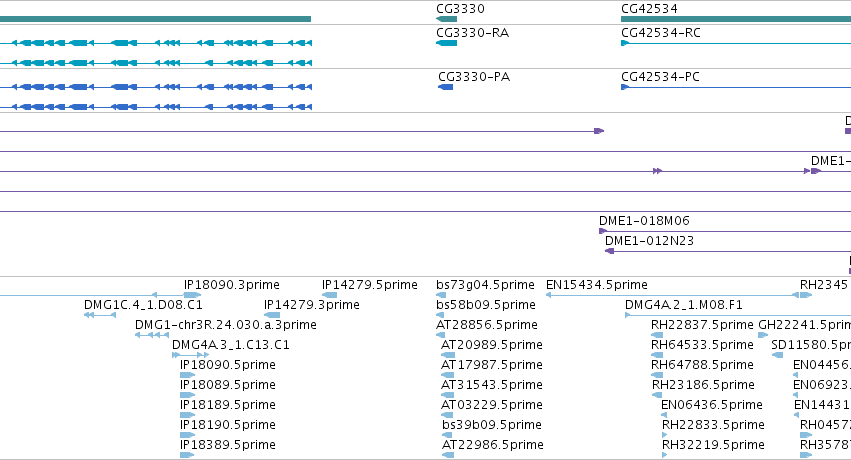The height and width of the screenshot is (460, 851).
Task: Select the IP14279.3prime EST label
Action: pyautogui.click(x=312, y=305)
